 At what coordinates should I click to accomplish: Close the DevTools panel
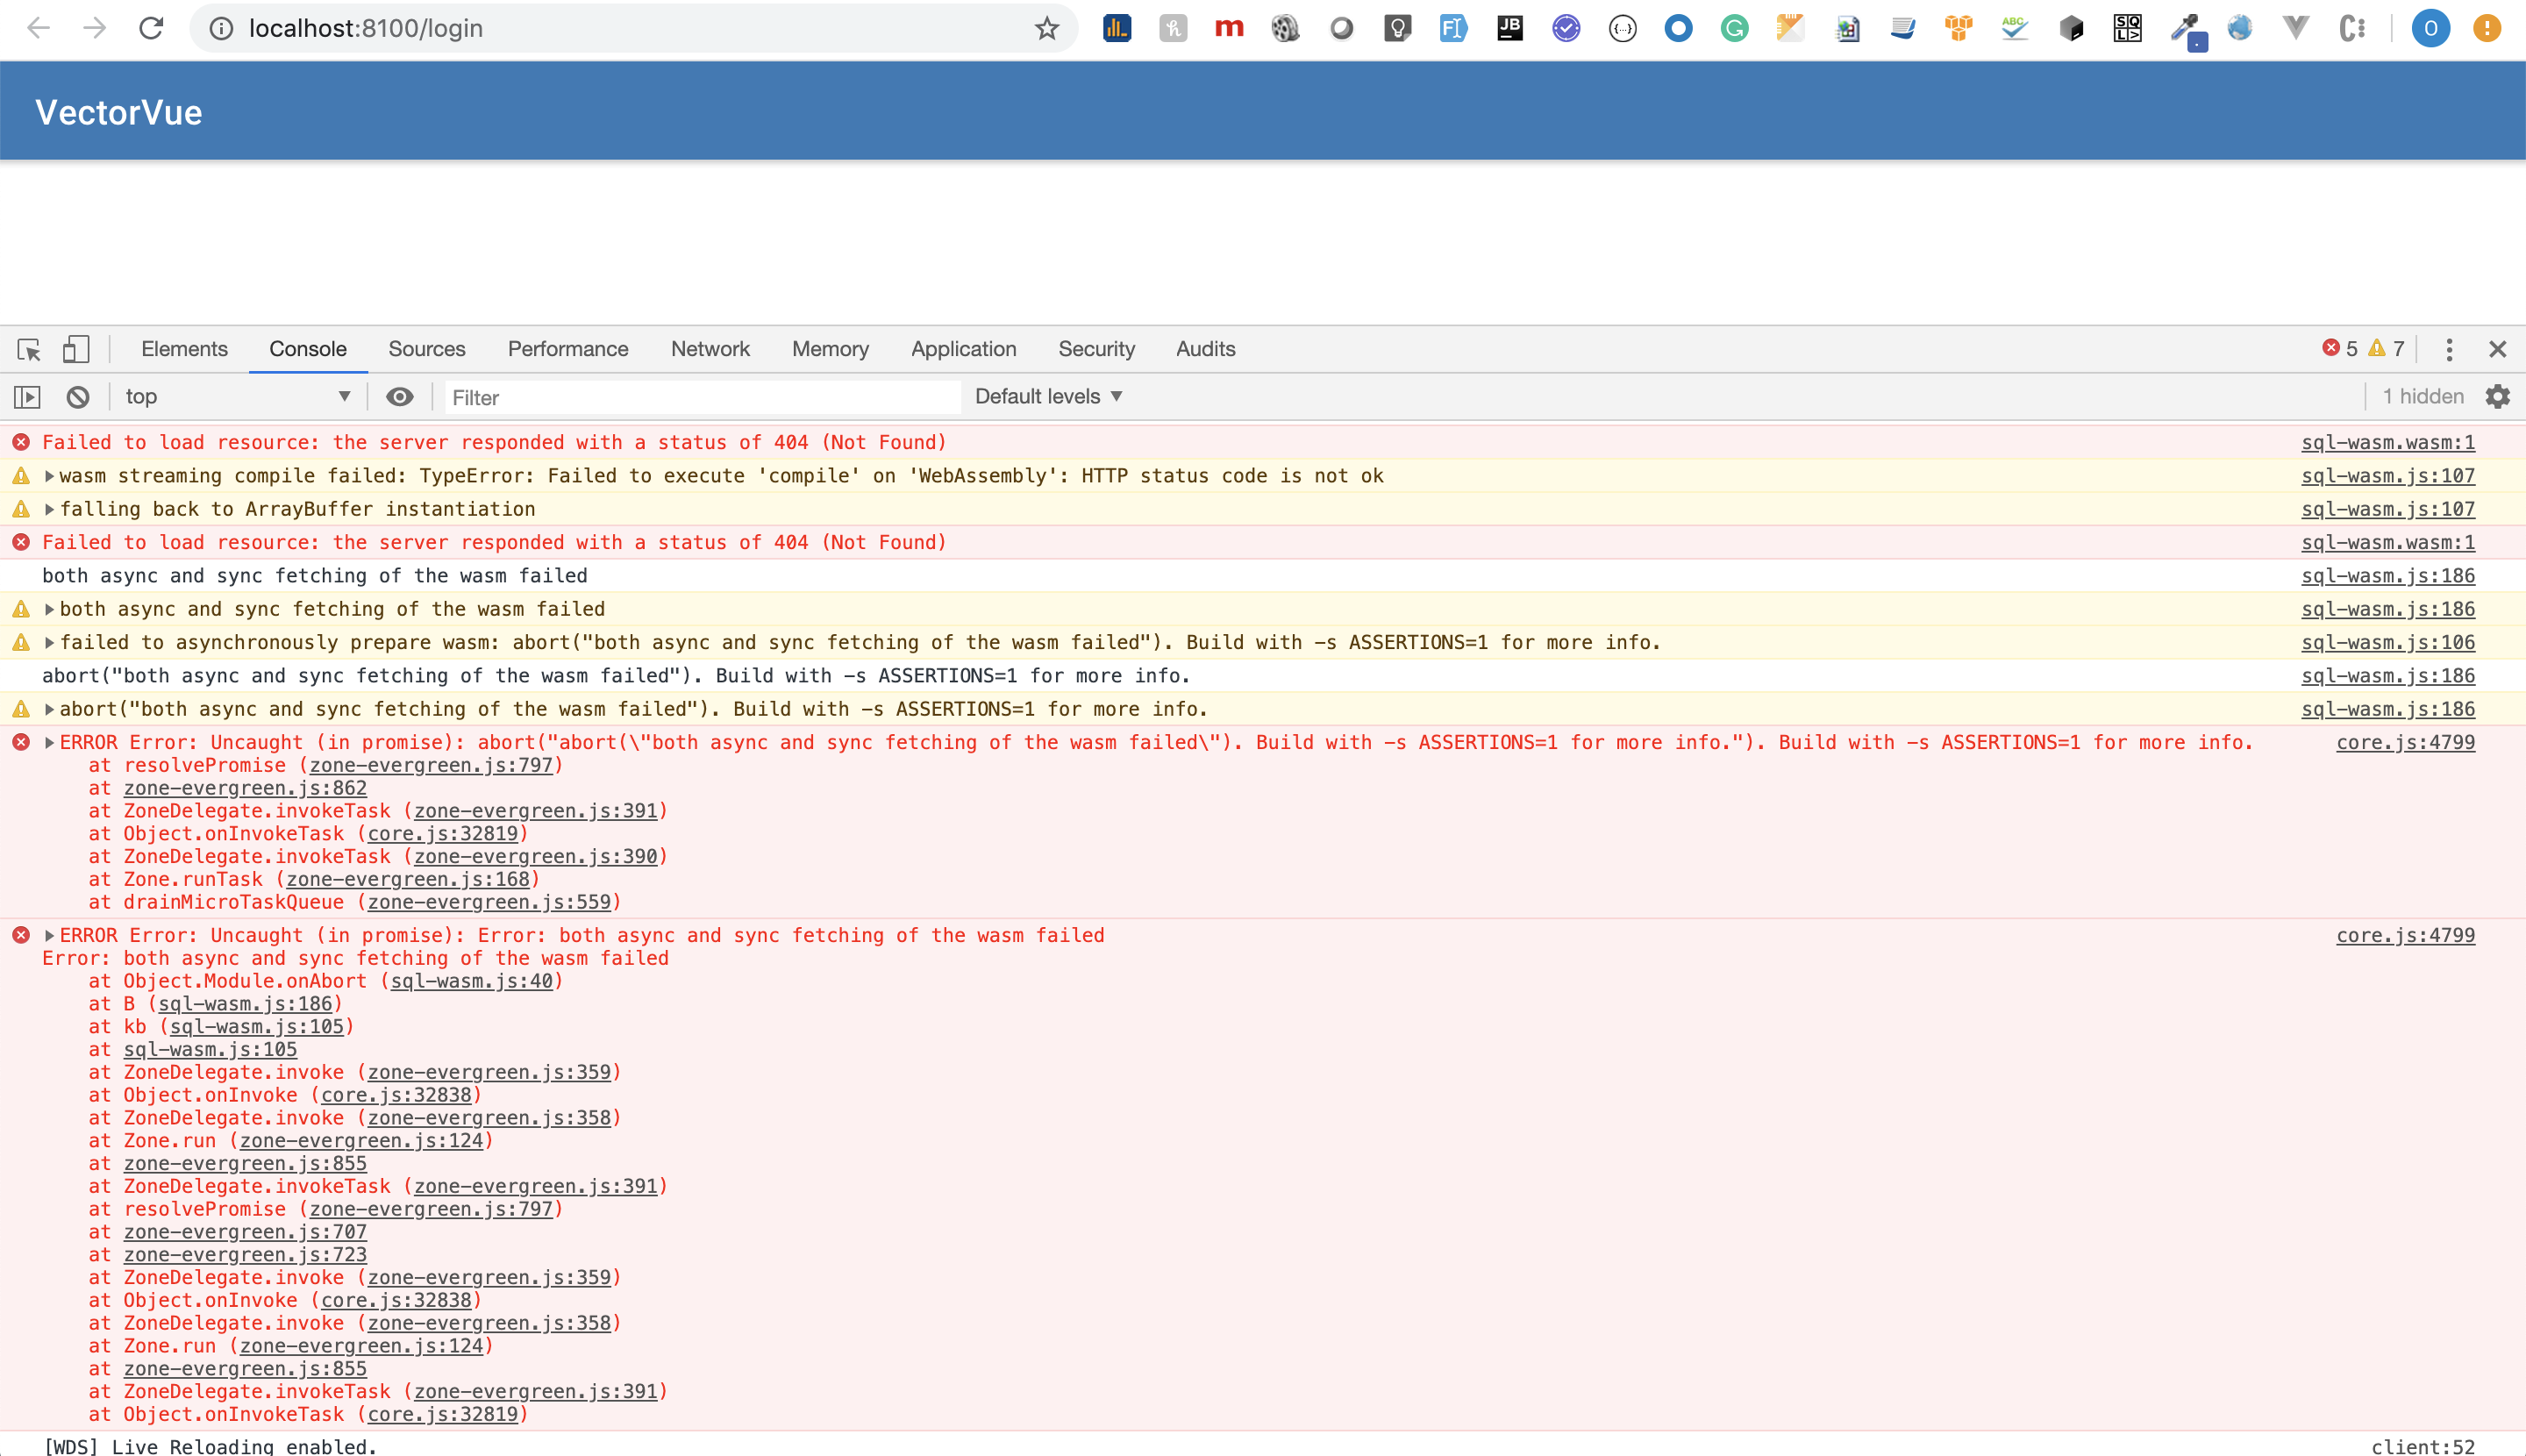tap(2497, 349)
